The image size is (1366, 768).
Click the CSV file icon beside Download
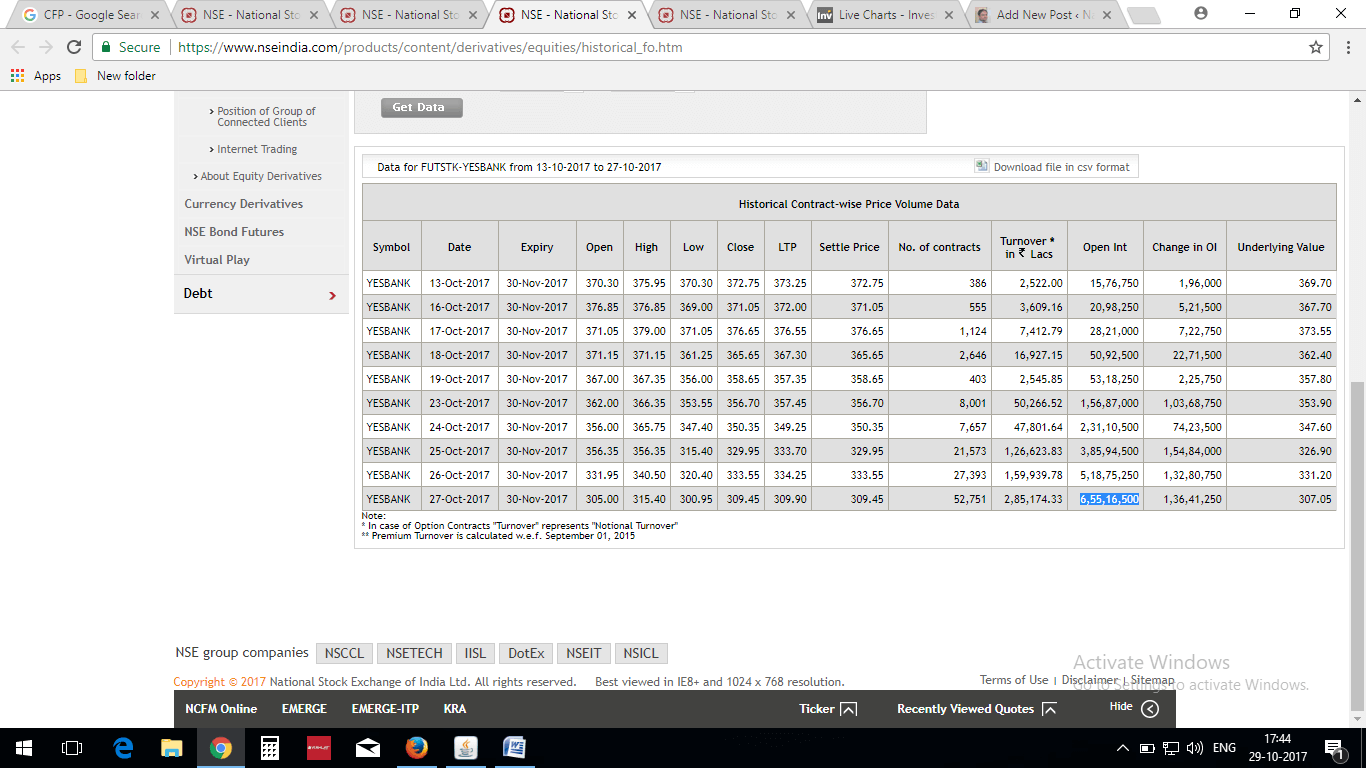click(982, 166)
